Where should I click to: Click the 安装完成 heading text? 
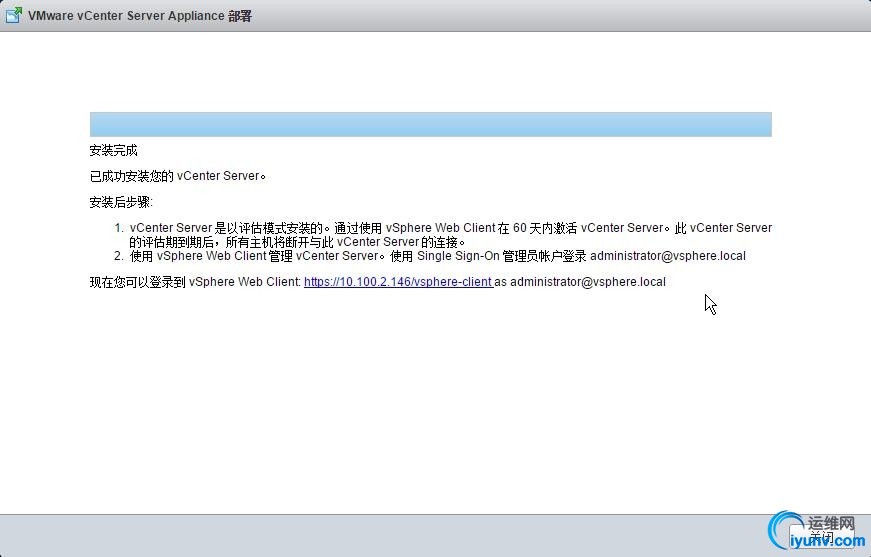point(113,150)
